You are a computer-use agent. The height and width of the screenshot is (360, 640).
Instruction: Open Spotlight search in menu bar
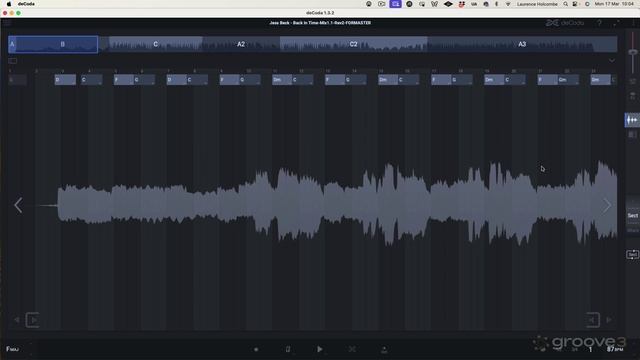click(565, 4)
